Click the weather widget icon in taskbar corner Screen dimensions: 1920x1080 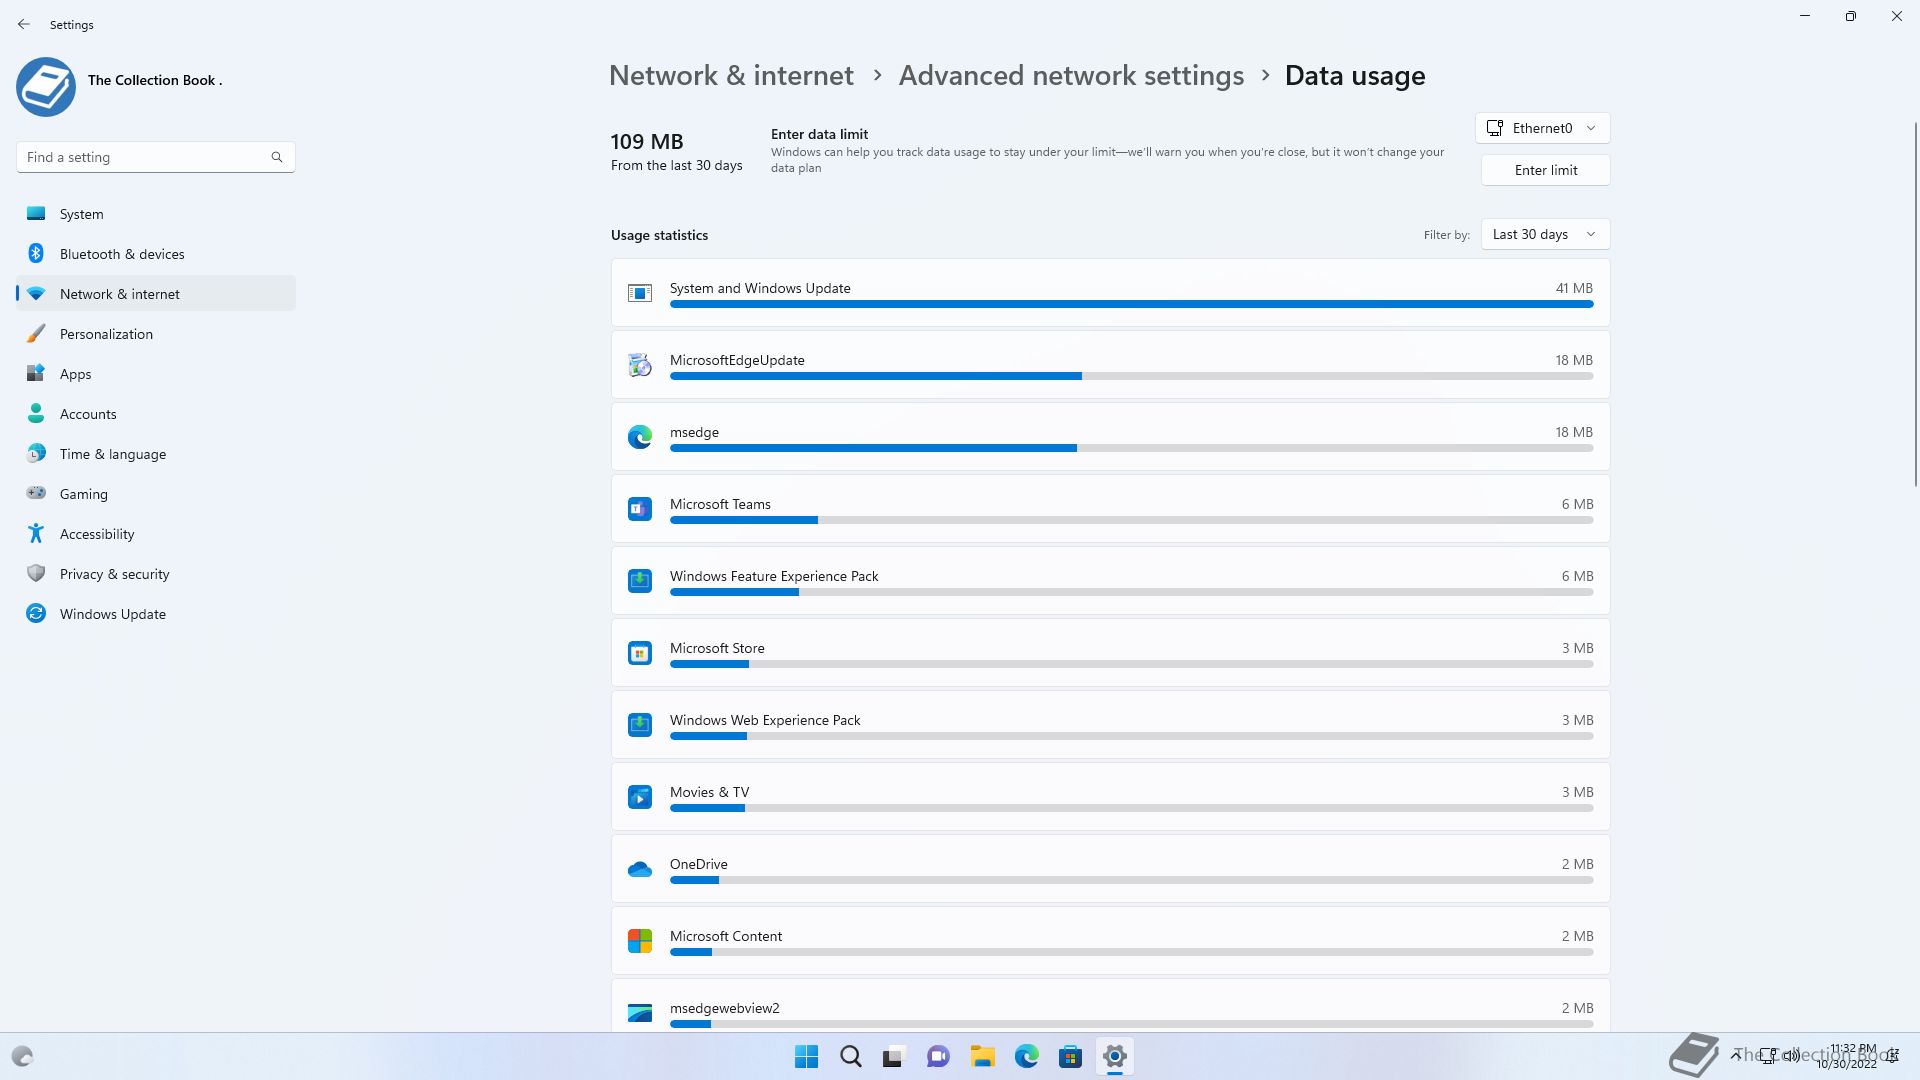click(22, 1056)
